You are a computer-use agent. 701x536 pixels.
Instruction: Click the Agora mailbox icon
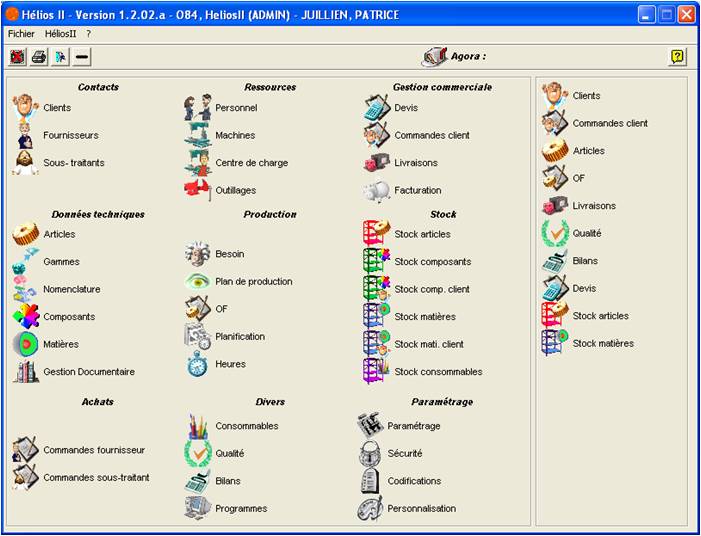coord(434,57)
